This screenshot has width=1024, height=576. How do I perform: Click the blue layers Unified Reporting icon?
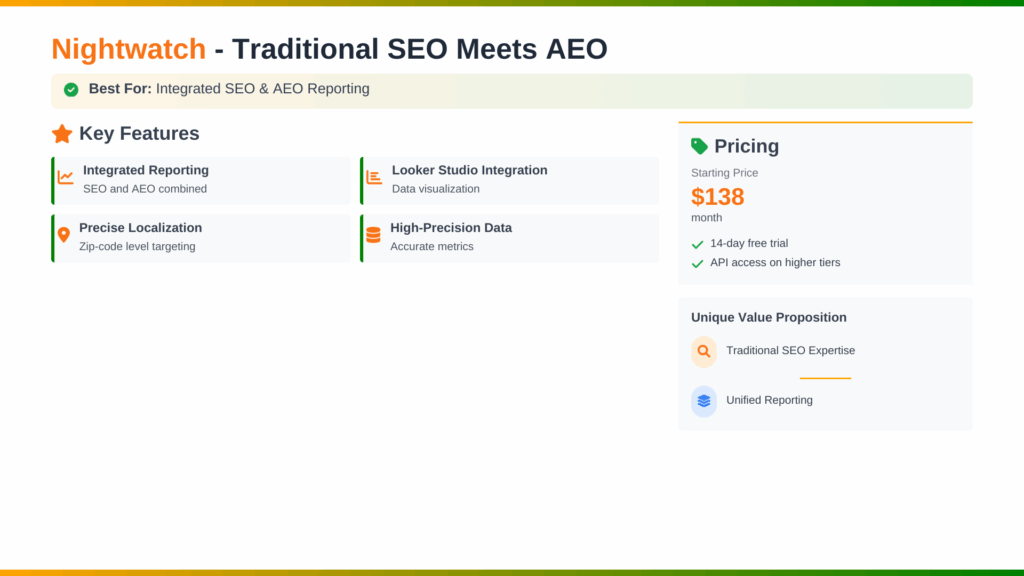pos(704,401)
